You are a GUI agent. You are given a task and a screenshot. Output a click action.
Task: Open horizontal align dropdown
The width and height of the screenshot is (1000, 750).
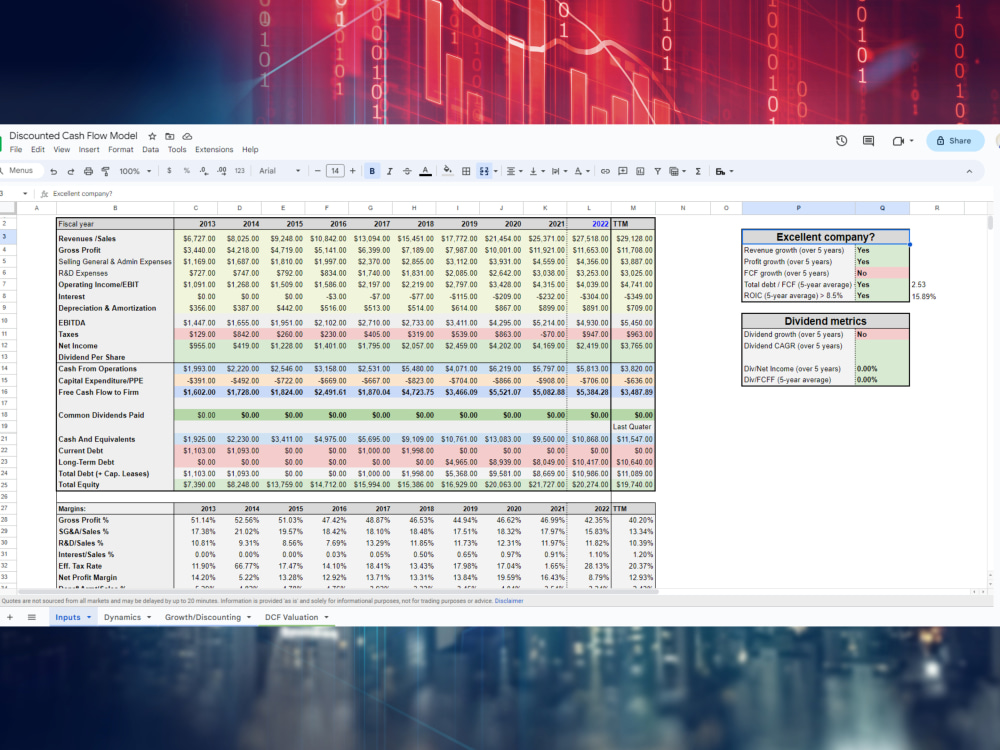[513, 171]
